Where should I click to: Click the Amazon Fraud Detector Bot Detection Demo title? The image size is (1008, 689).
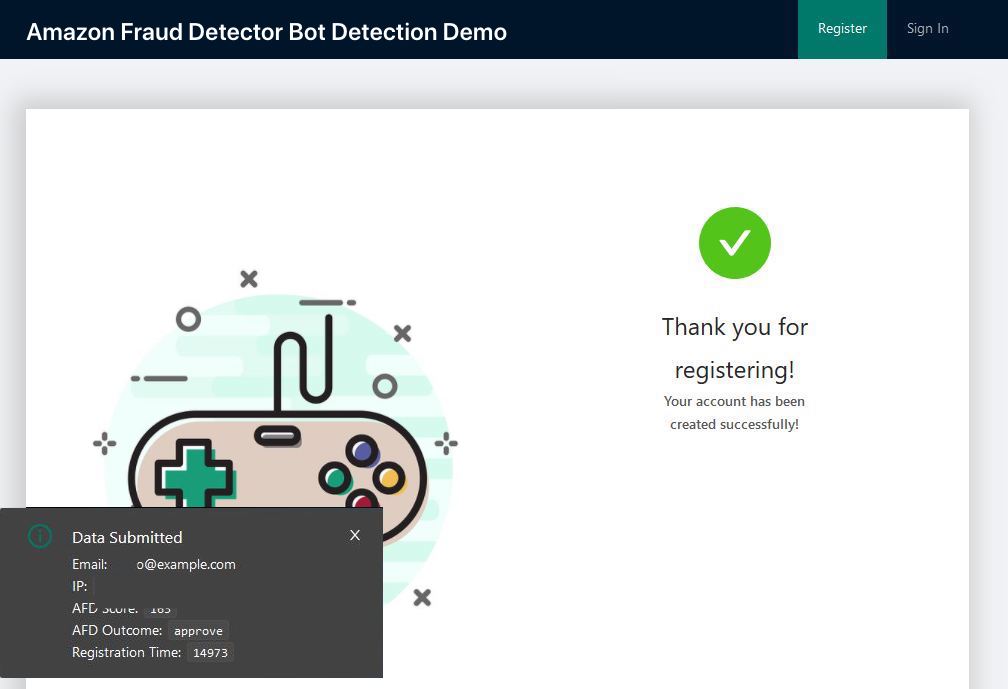click(x=266, y=31)
